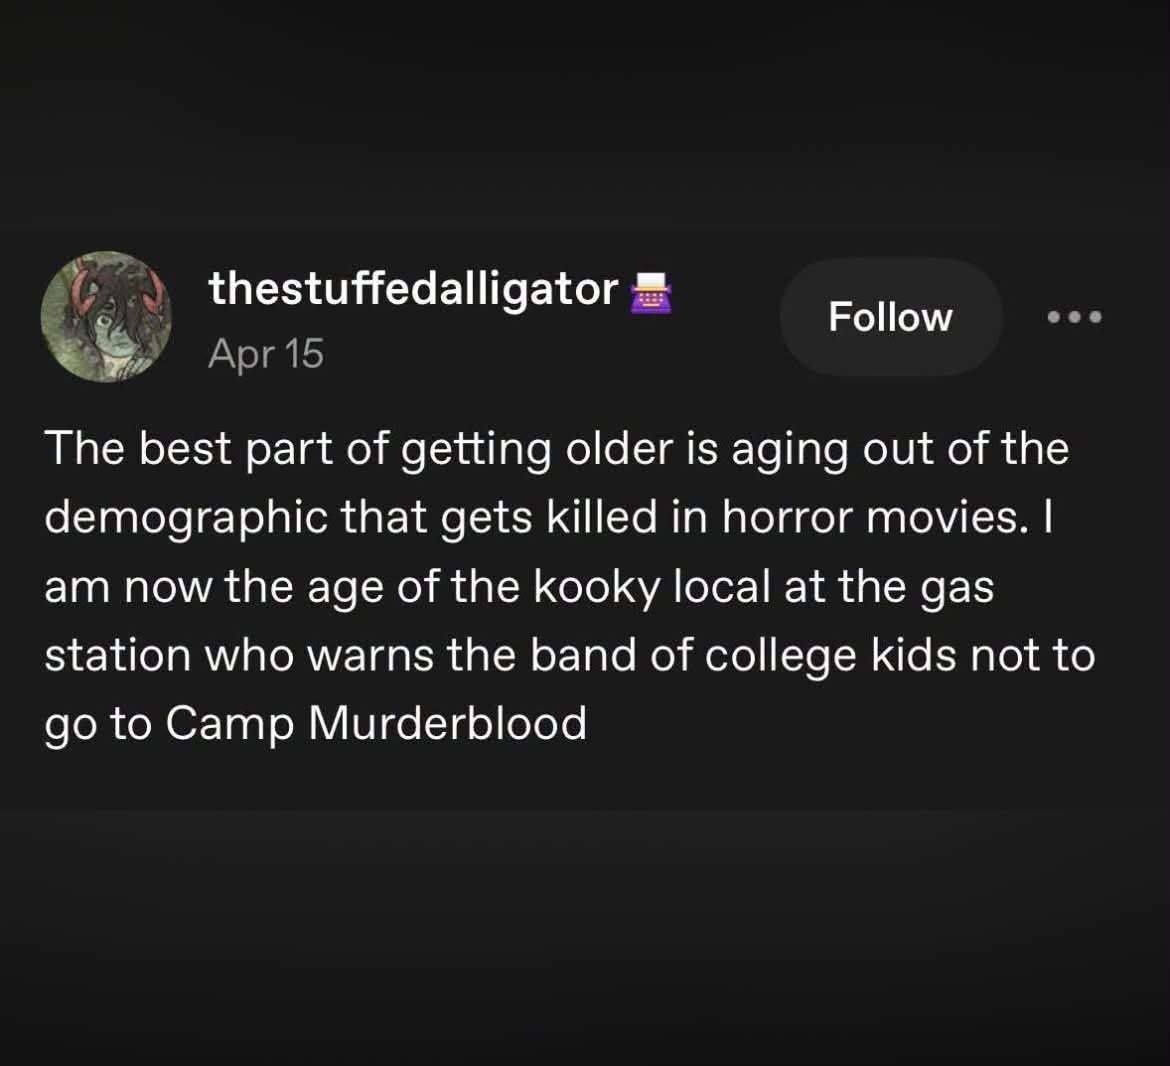Click the purple typewriter badge icon
This screenshot has height=1066, width=1170.
coord(651,292)
